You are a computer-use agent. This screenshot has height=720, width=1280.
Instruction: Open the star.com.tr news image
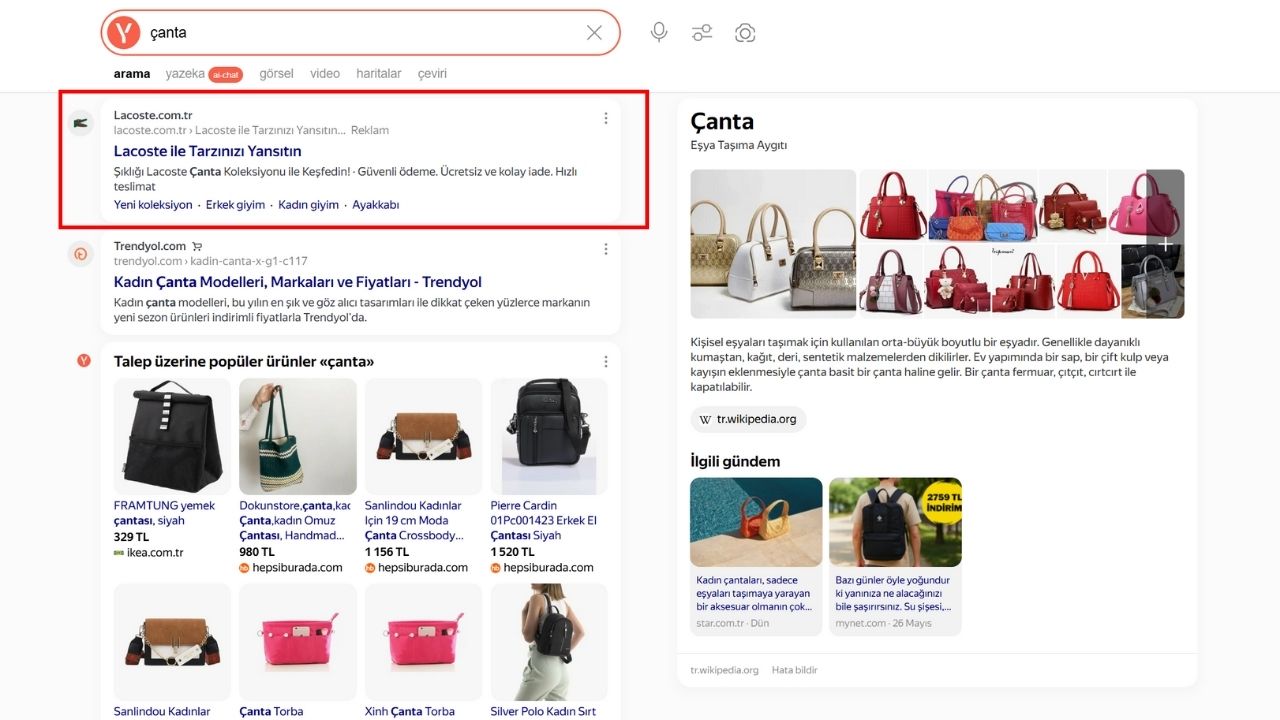tap(756, 522)
